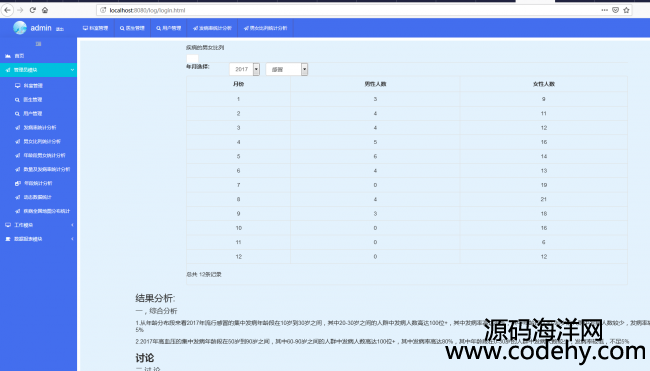Click male count 6 in month 5 row

tap(375, 156)
